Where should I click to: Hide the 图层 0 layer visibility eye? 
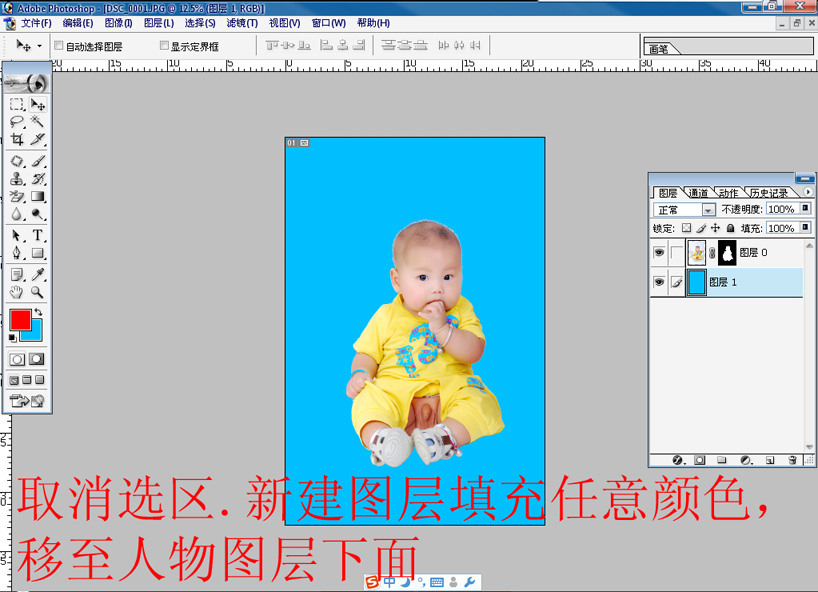click(x=660, y=253)
